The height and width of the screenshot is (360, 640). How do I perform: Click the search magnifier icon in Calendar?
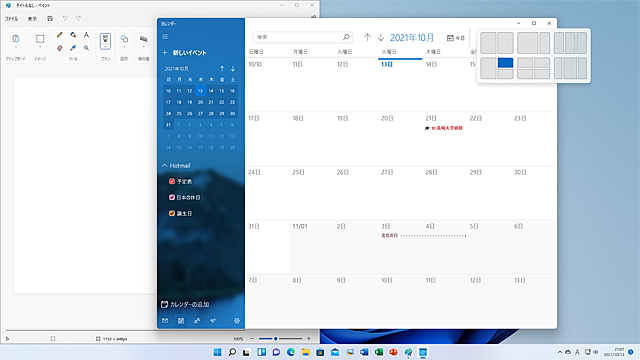(x=346, y=37)
